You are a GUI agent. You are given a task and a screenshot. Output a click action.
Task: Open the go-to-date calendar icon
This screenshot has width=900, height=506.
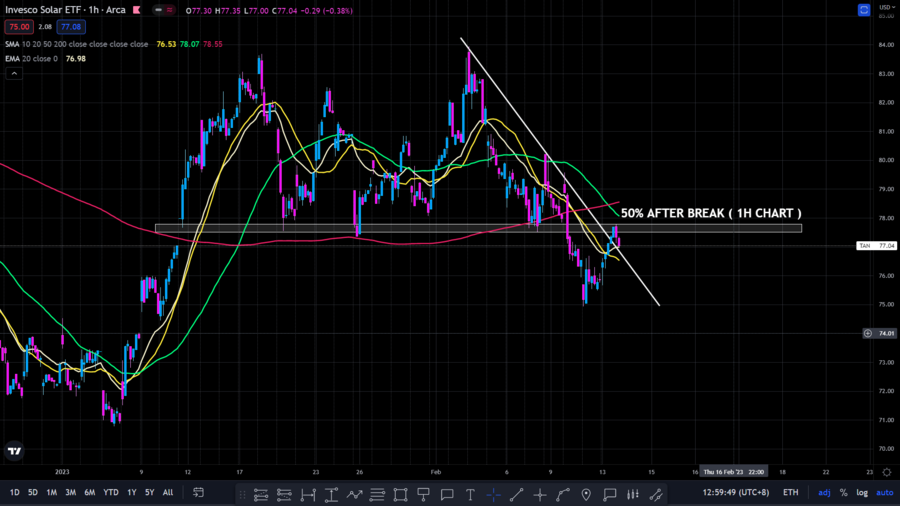coord(199,492)
